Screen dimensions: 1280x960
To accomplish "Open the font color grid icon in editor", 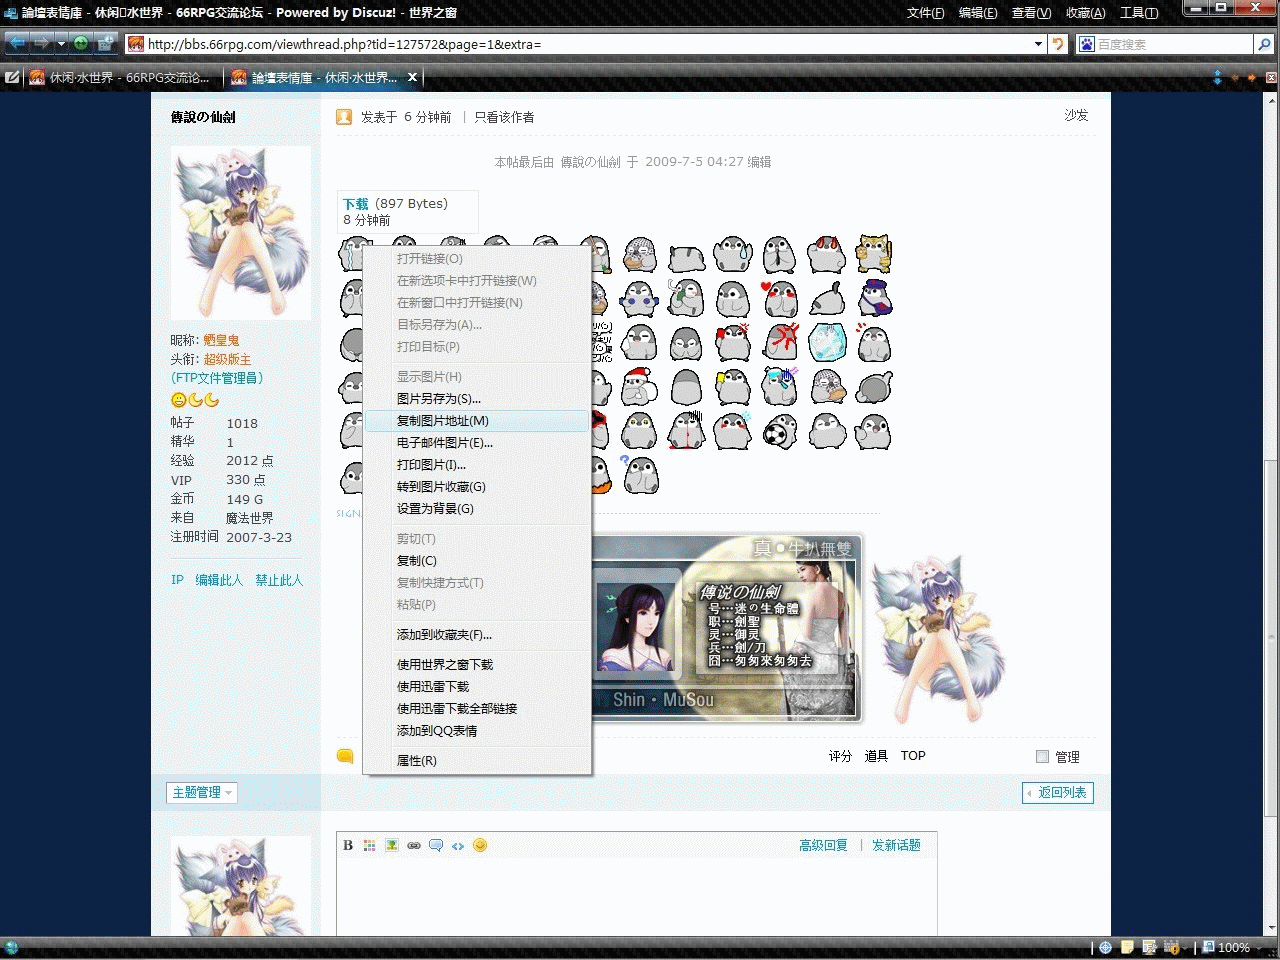I will tap(370, 845).
